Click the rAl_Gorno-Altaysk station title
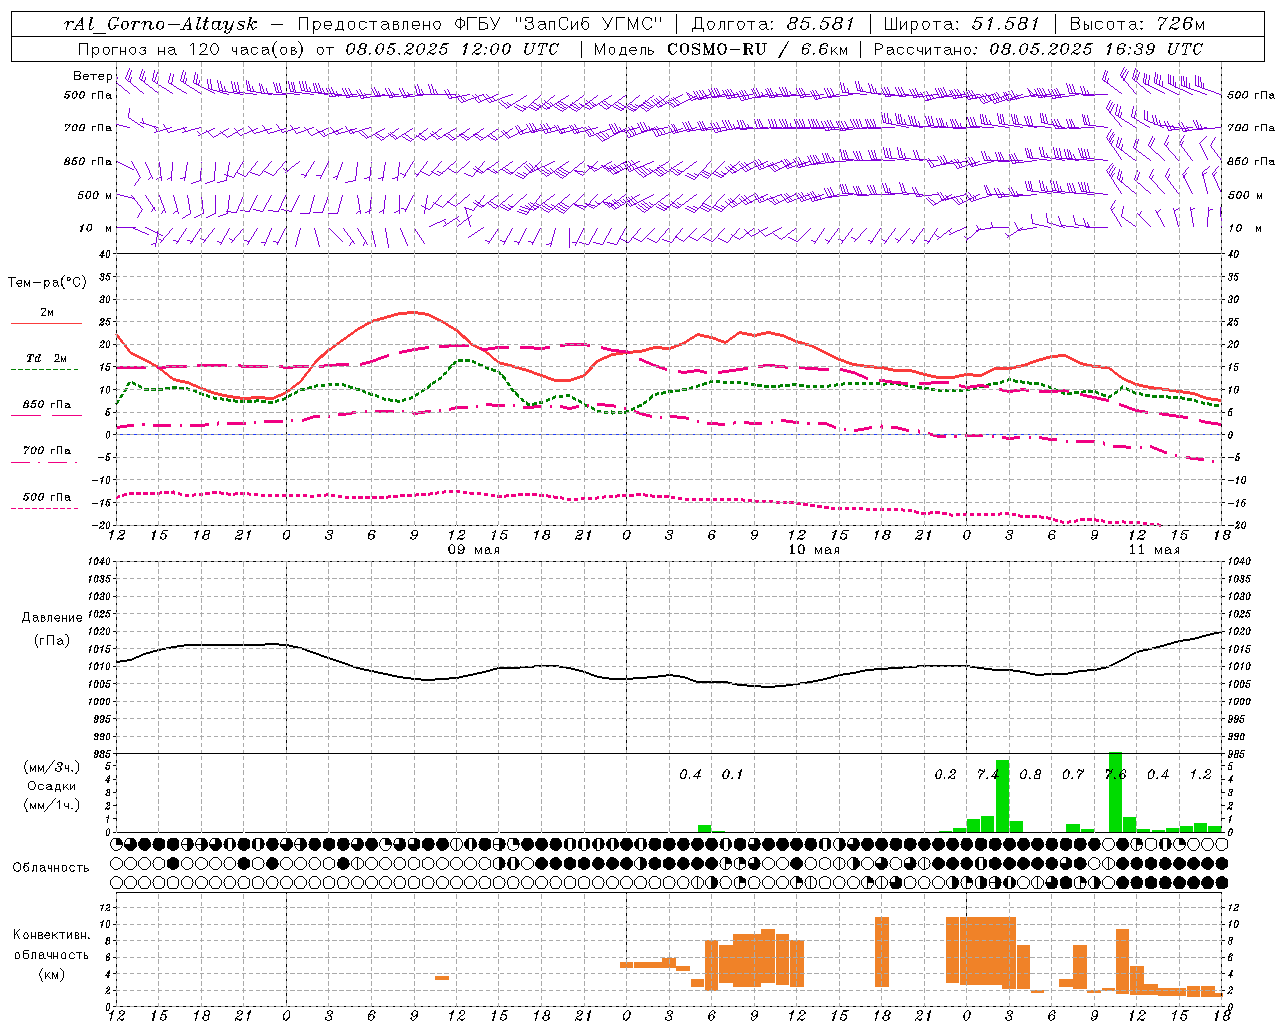The height and width of the screenshot is (1024, 1280). [x=160, y=24]
